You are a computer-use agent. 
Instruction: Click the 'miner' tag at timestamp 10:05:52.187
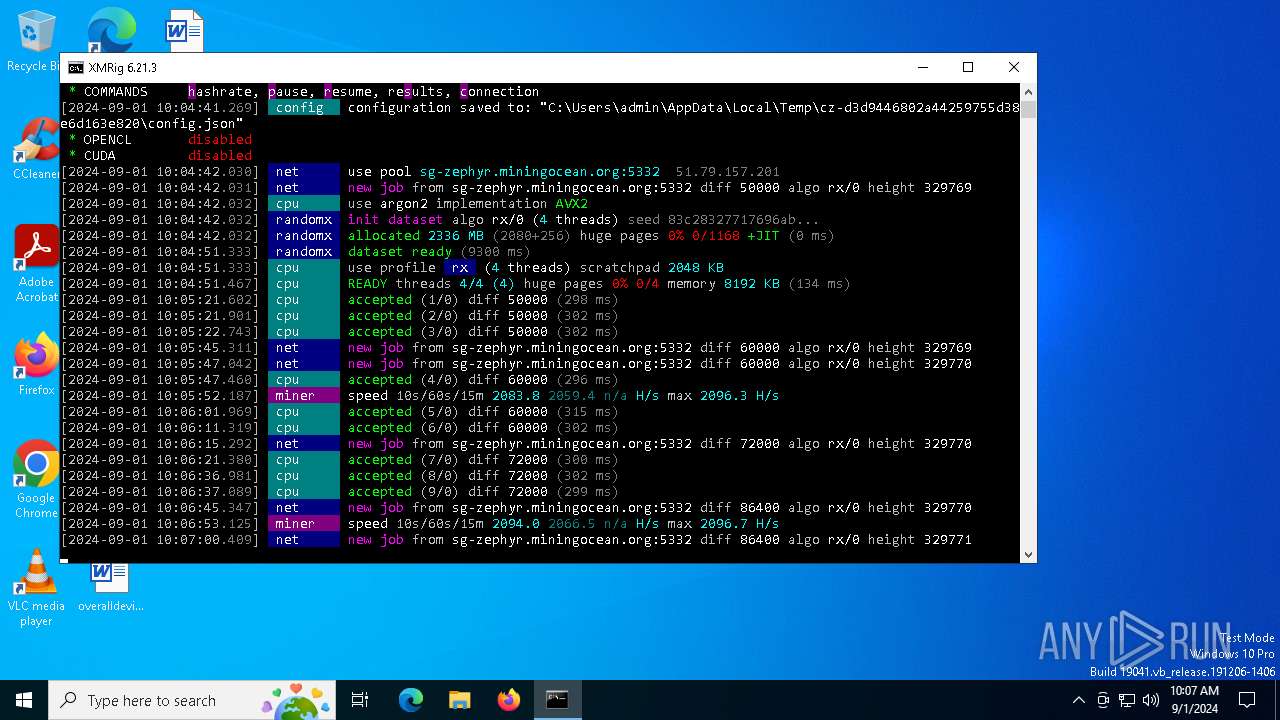point(303,396)
